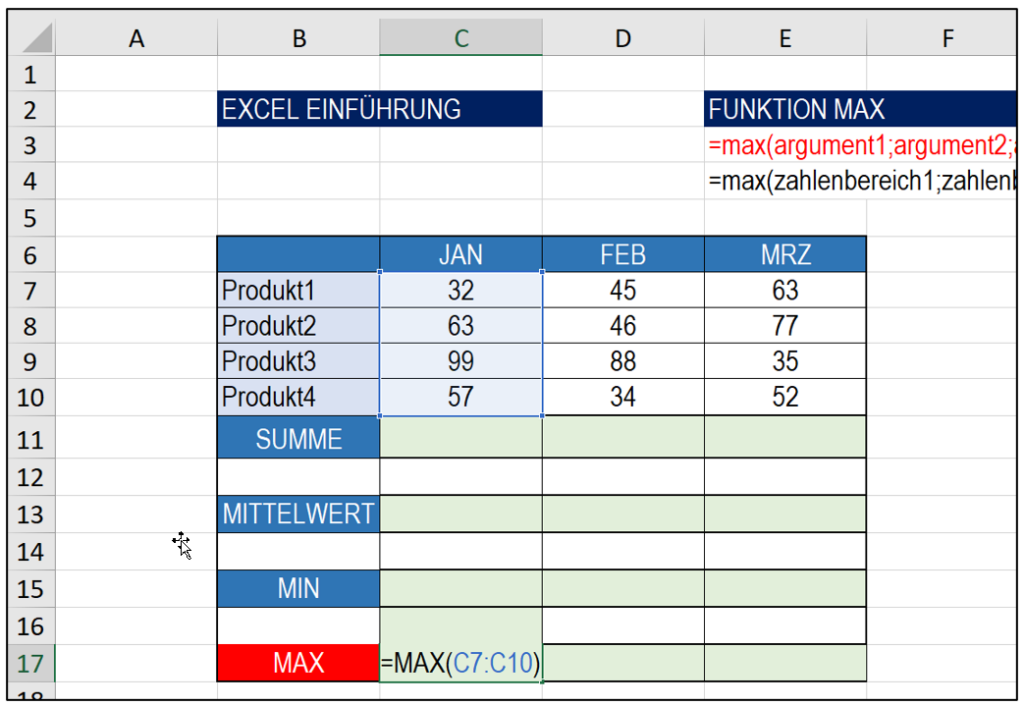Click the 'EXCEL EINFÜHRUNG' title cell

(379, 109)
